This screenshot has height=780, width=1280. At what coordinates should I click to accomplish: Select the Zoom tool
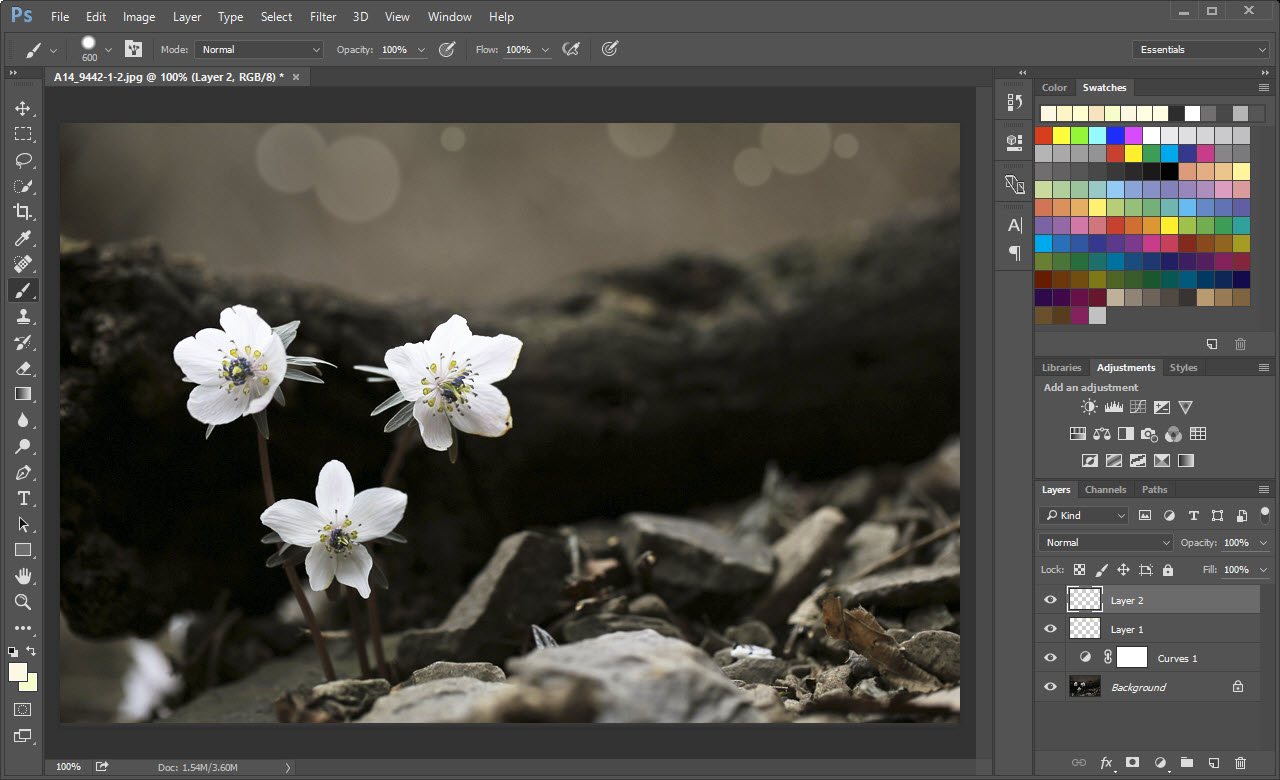[x=22, y=602]
